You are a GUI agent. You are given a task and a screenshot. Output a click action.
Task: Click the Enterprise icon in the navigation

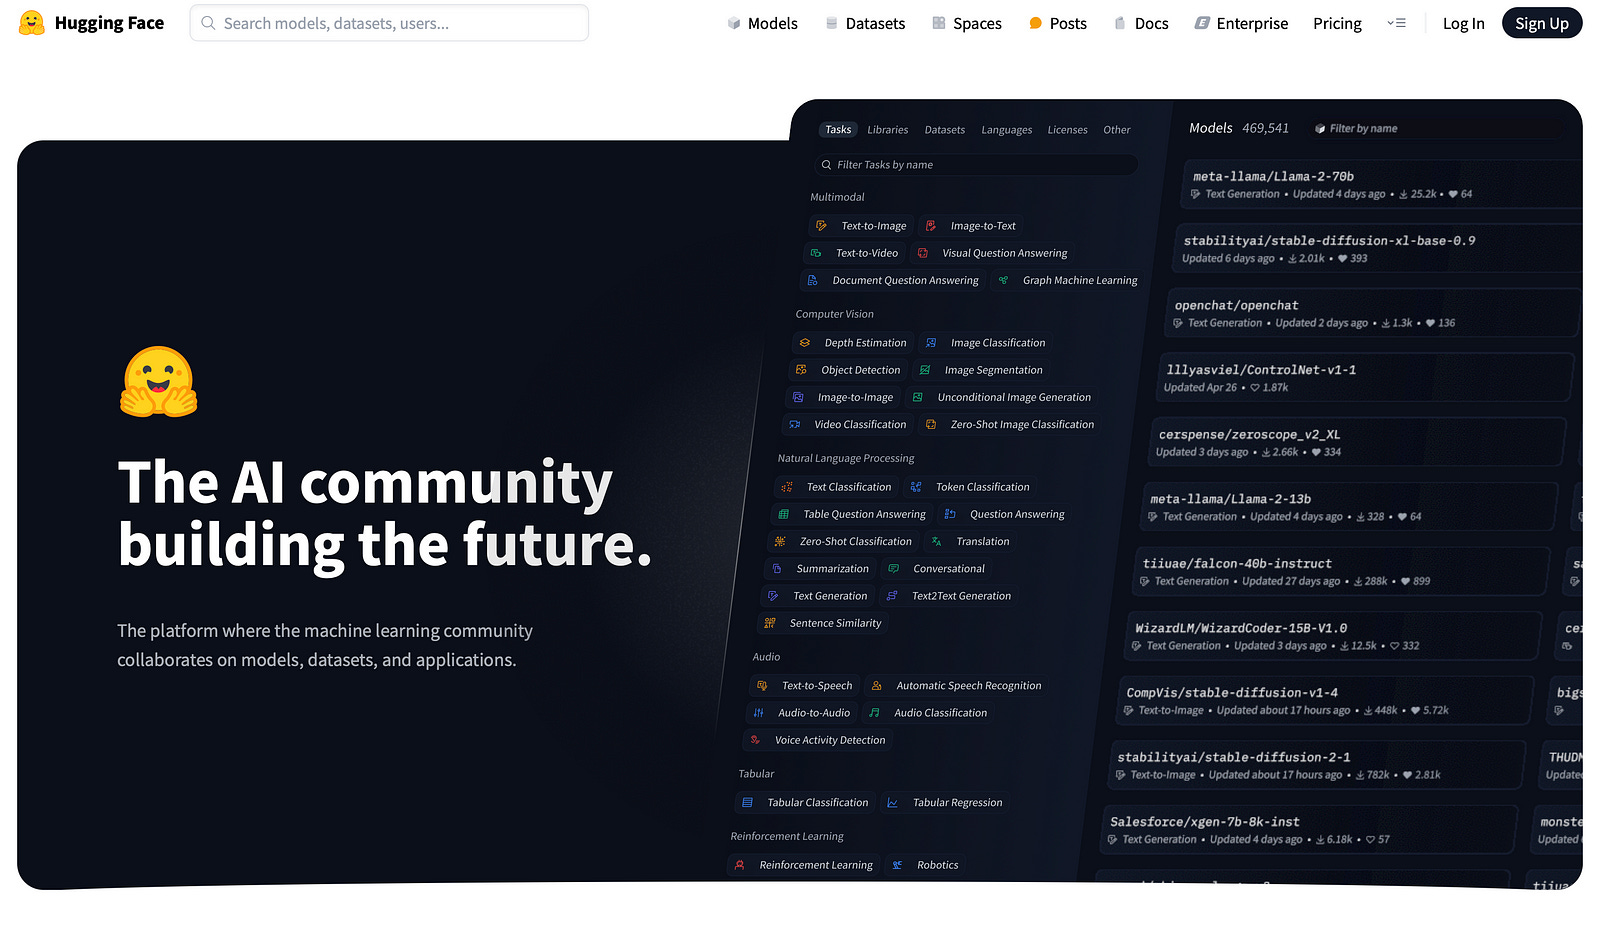tap(1202, 23)
